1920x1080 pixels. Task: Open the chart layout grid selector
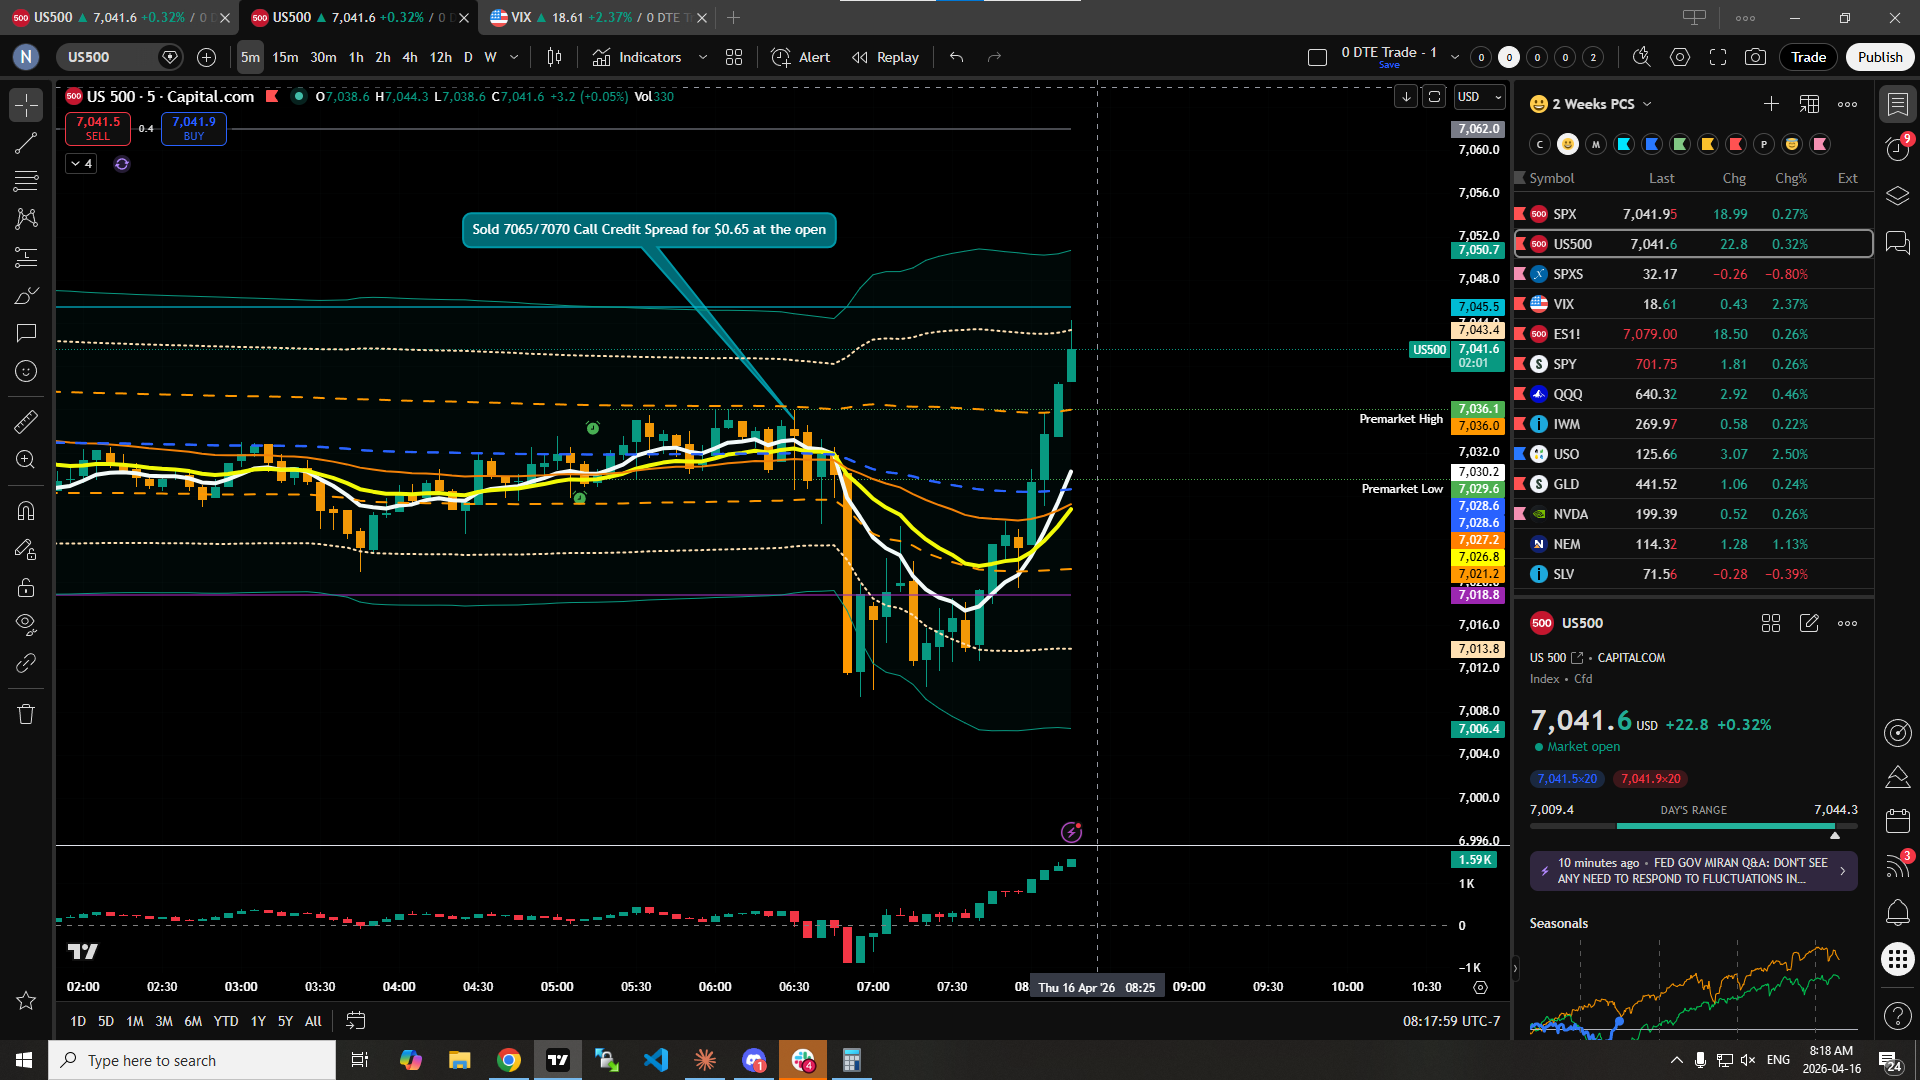(734, 57)
